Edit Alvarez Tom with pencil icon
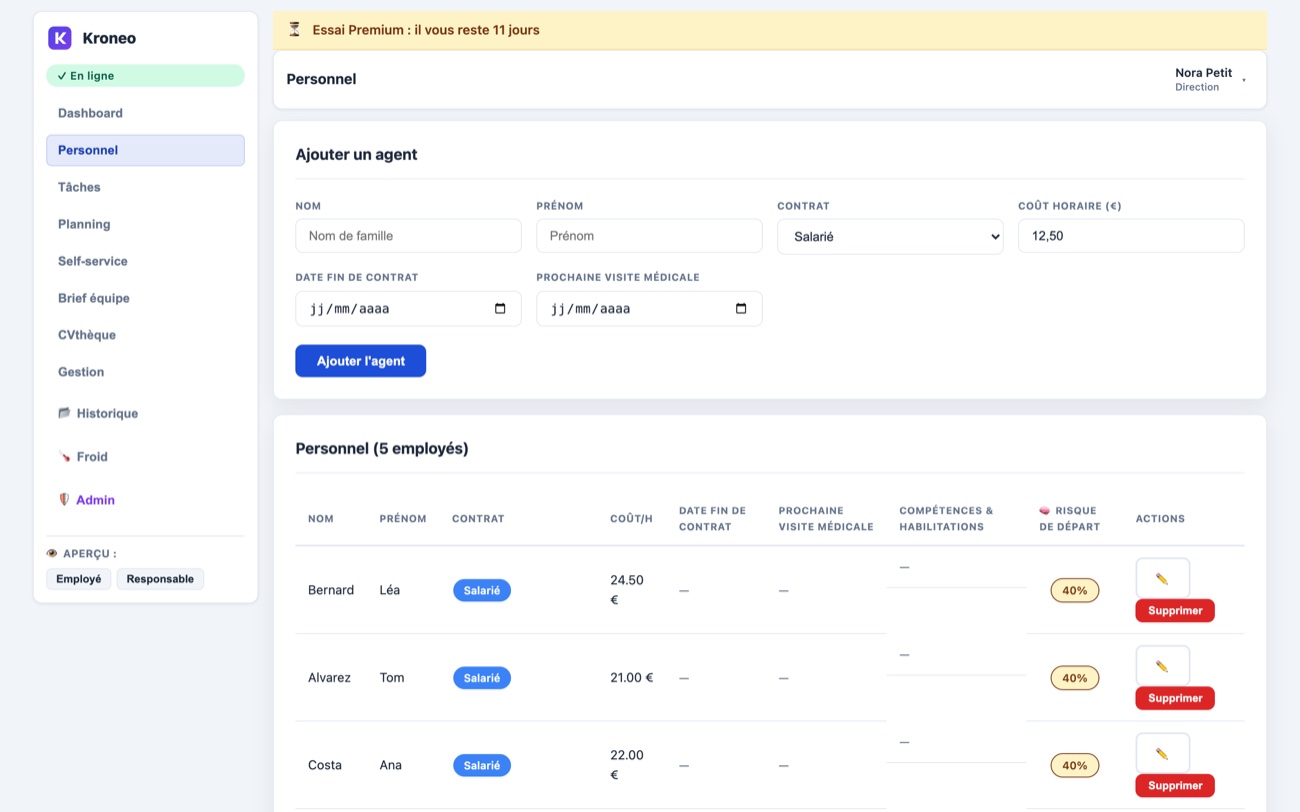Image resolution: width=1300 pixels, height=812 pixels. coord(1162,666)
